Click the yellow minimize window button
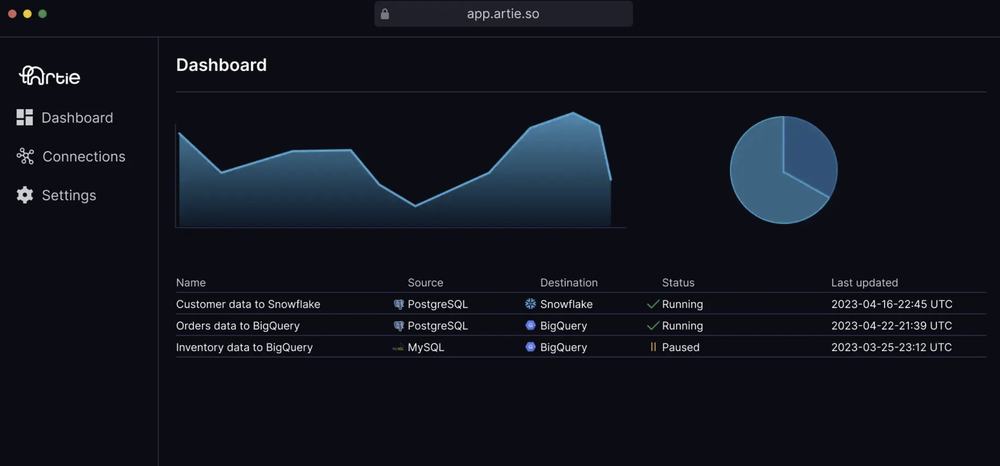1000x466 pixels. (x=27, y=13)
